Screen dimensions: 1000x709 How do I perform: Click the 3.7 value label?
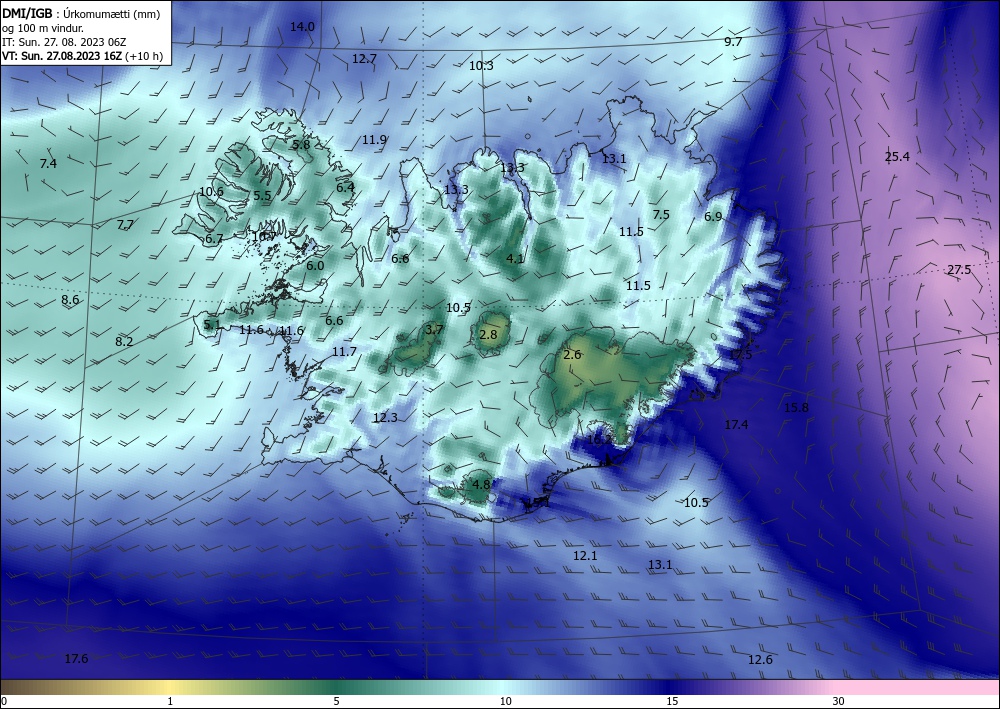[434, 330]
